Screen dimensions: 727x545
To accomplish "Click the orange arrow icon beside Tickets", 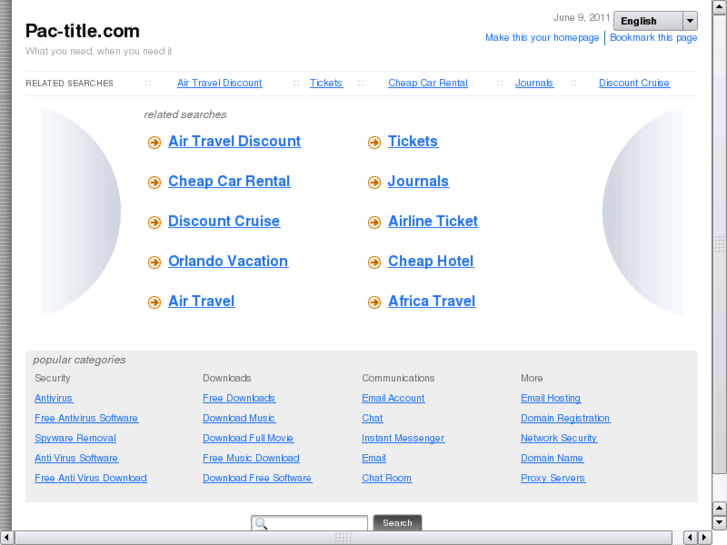I will [x=374, y=142].
